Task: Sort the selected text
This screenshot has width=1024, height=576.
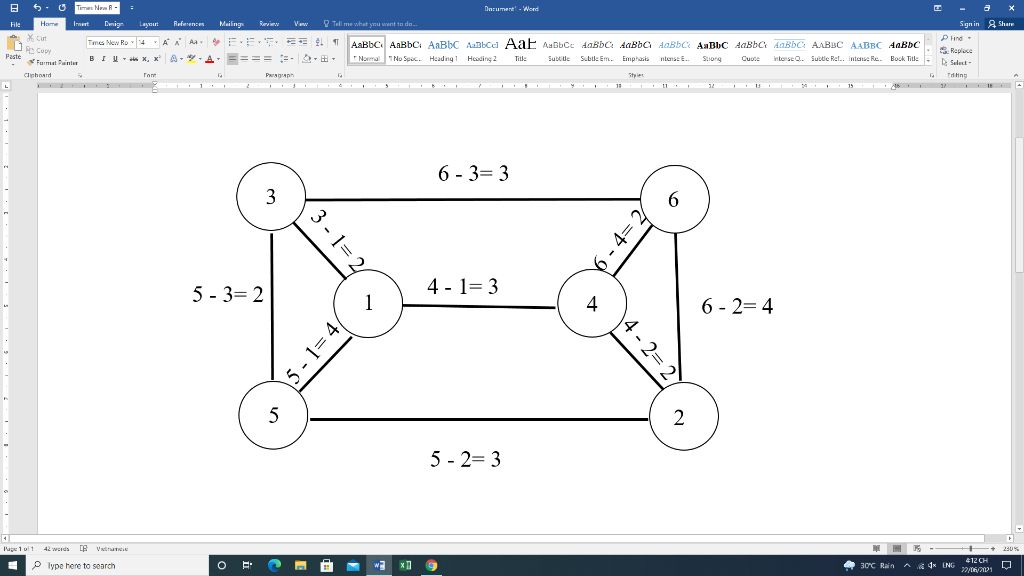Action: click(x=319, y=42)
